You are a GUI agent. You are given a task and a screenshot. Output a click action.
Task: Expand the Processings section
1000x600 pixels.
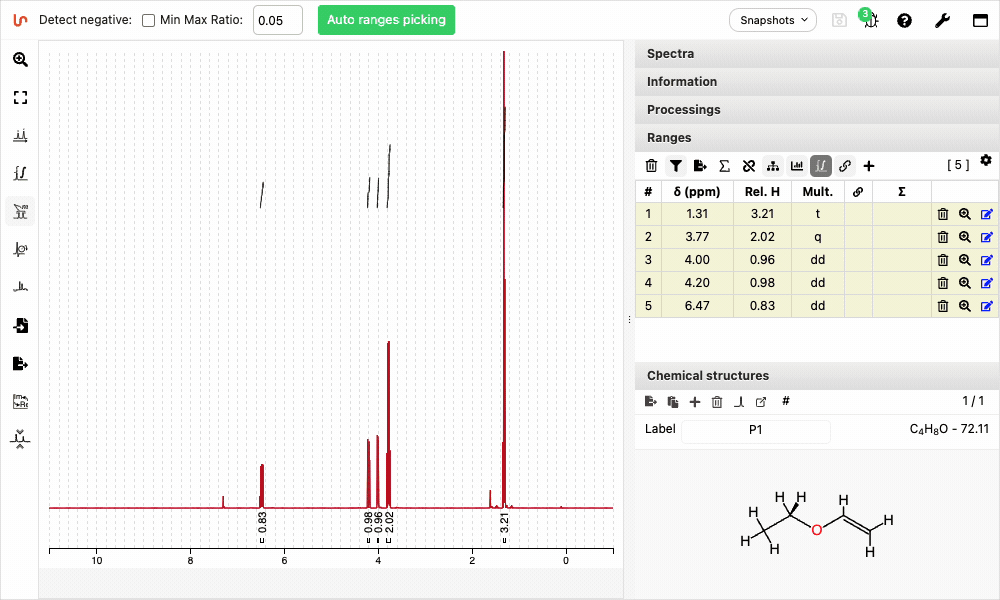(x=815, y=110)
